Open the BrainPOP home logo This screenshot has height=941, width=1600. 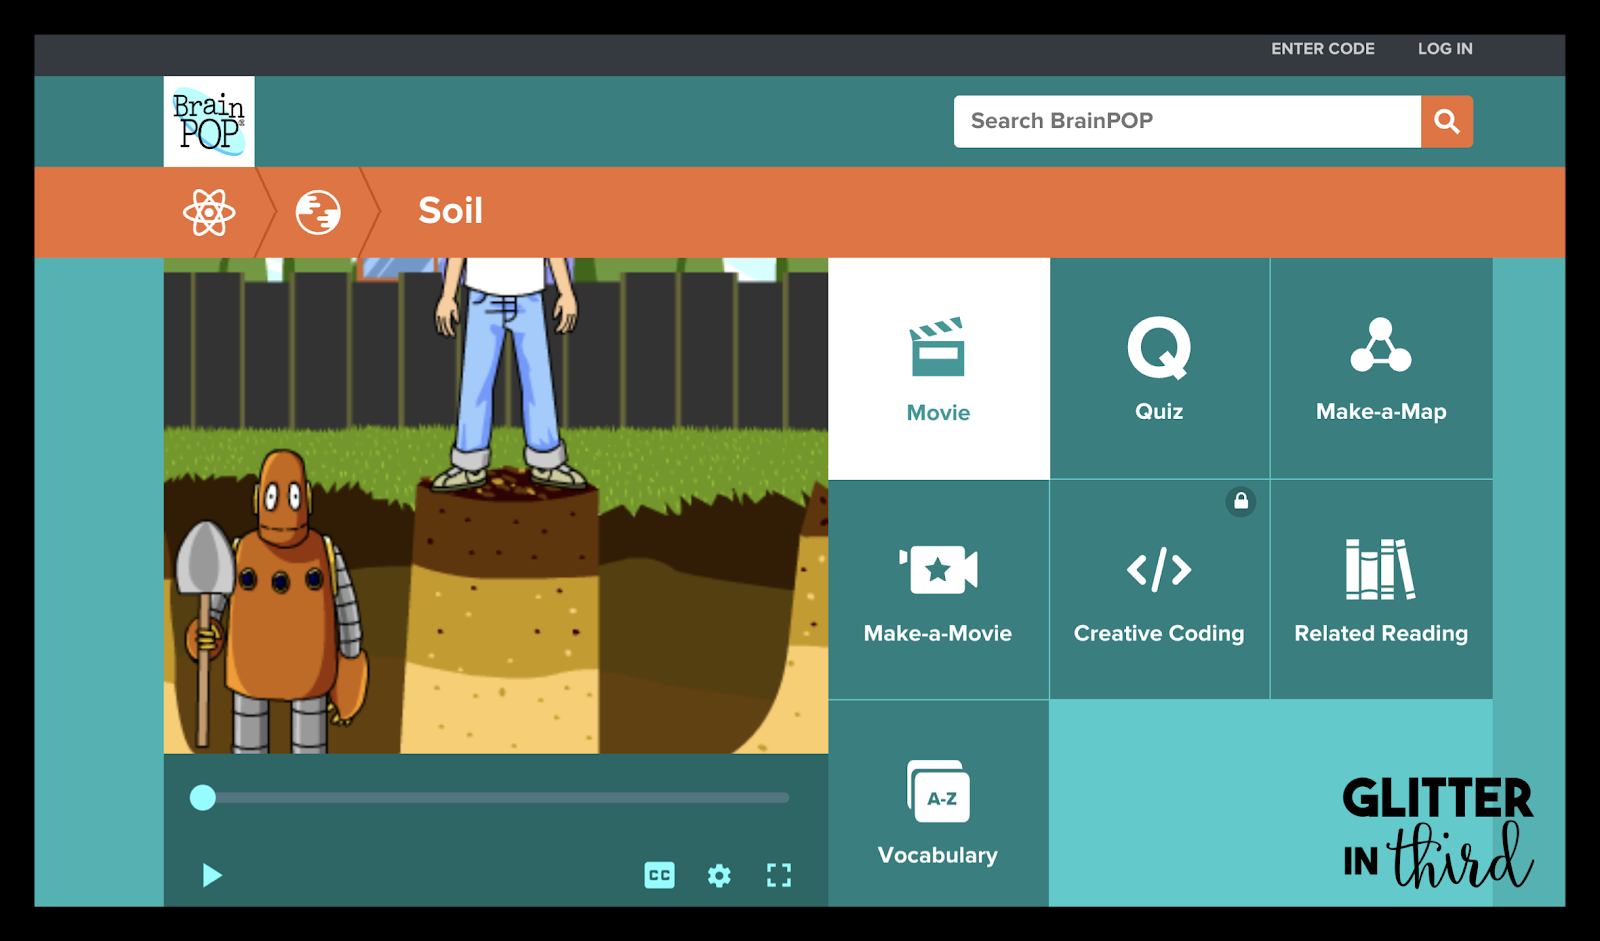coord(209,121)
